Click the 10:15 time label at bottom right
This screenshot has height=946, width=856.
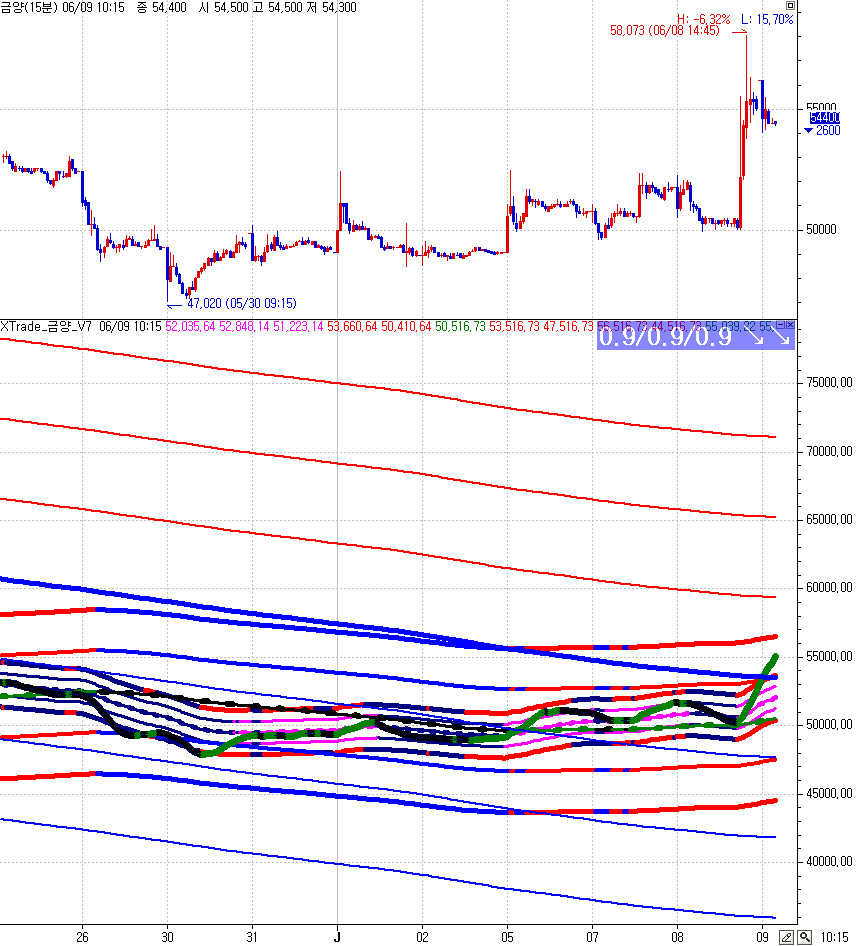[x=835, y=937]
